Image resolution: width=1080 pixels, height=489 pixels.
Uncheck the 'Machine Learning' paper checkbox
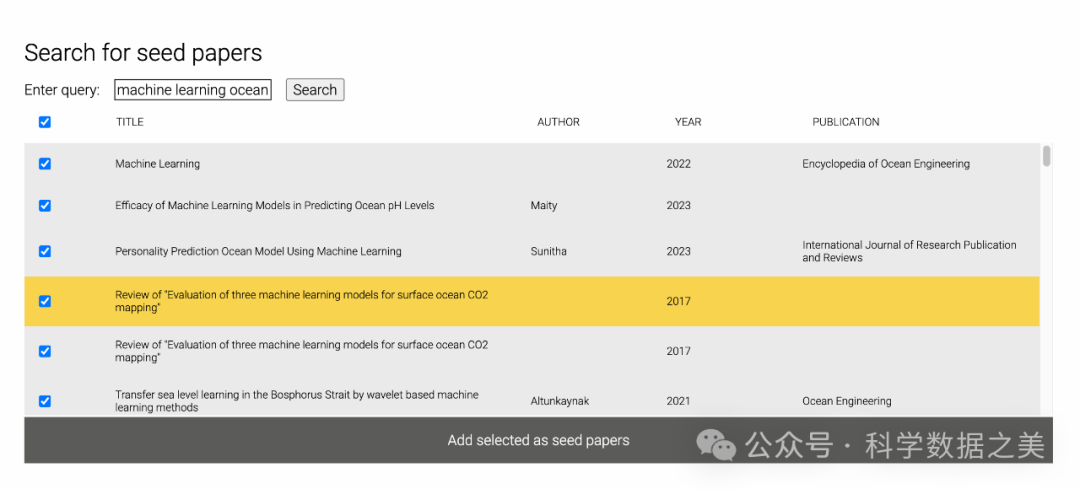[x=44, y=164]
